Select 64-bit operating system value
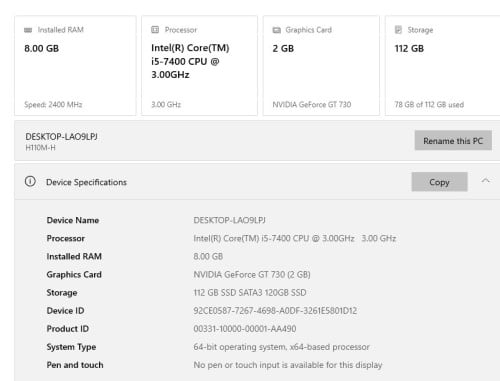 tap(281, 347)
